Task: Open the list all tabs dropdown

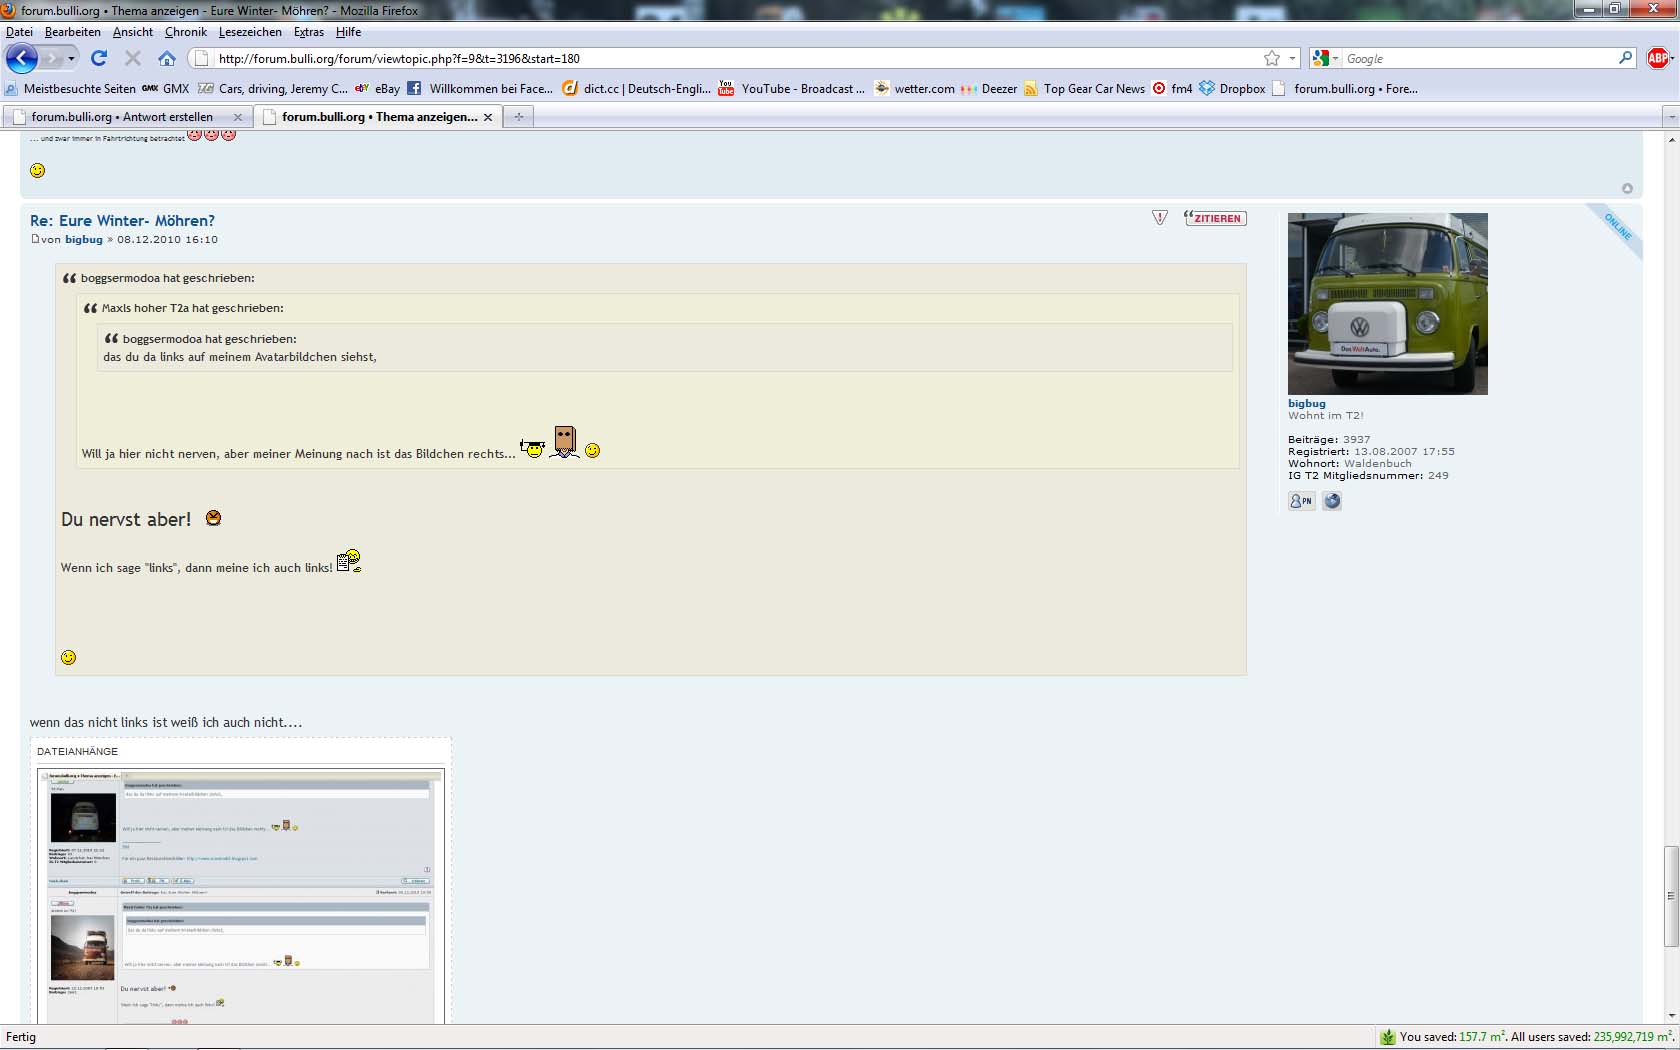Action: (1670, 117)
